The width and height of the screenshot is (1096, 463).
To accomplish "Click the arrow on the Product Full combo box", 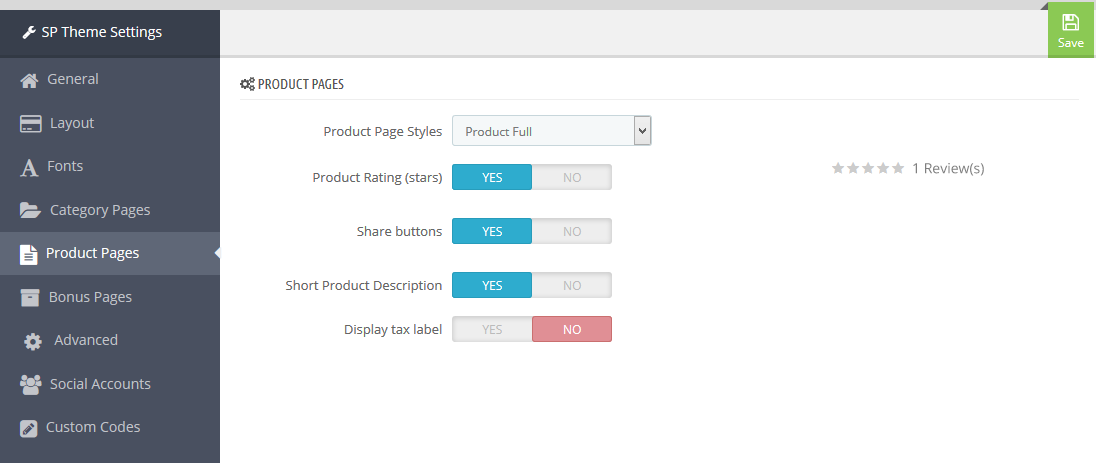I will 642,131.
